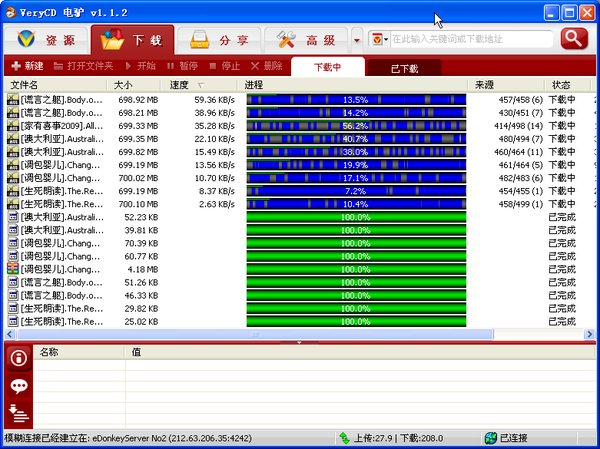Open the 资源 resources tab
The width and height of the screenshot is (600, 449).
click(x=46, y=40)
